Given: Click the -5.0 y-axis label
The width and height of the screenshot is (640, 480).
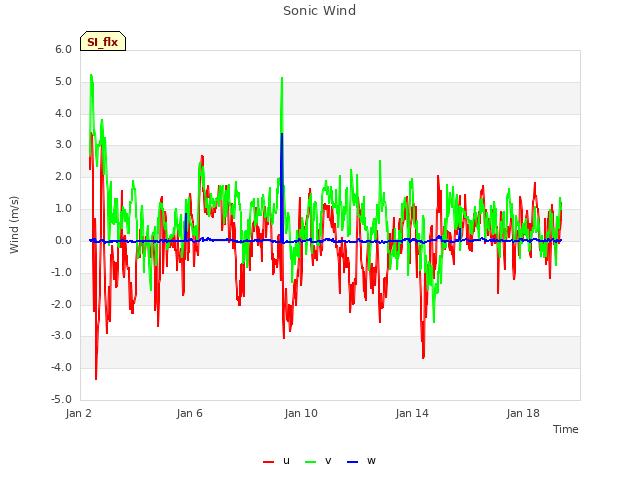Looking at the screenshot, I should coord(62,400).
